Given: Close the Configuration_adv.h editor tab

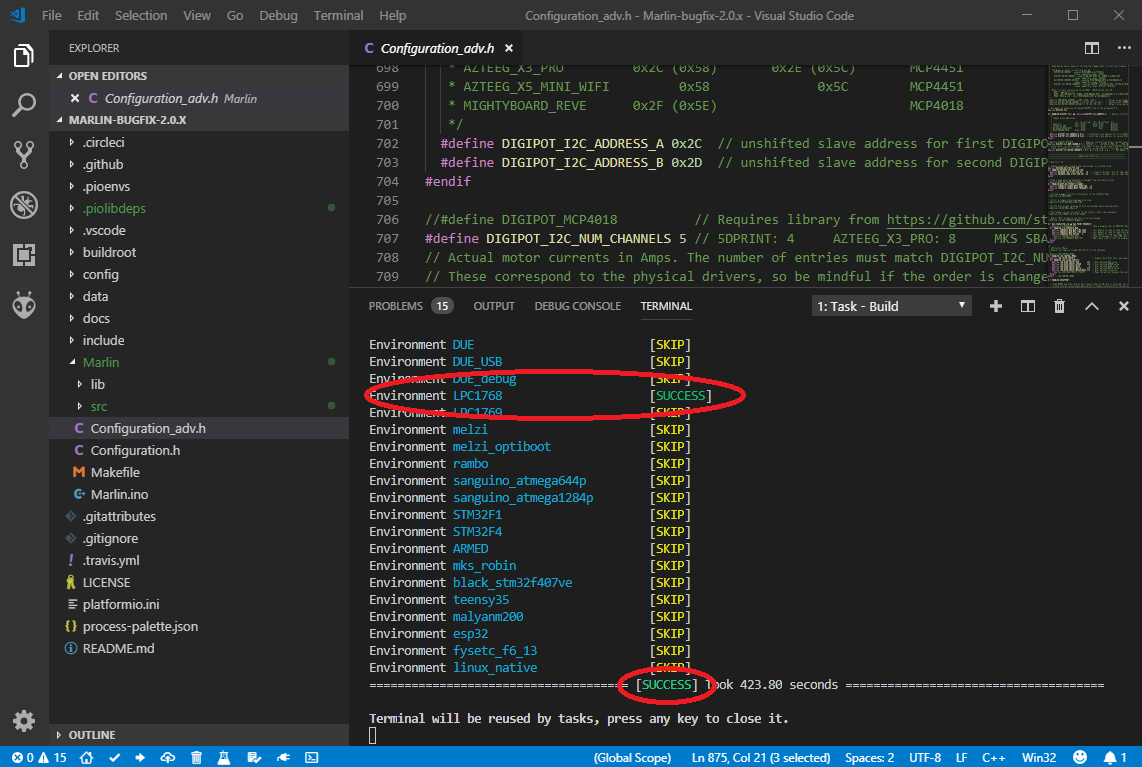Looking at the screenshot, I should [509, 48].
